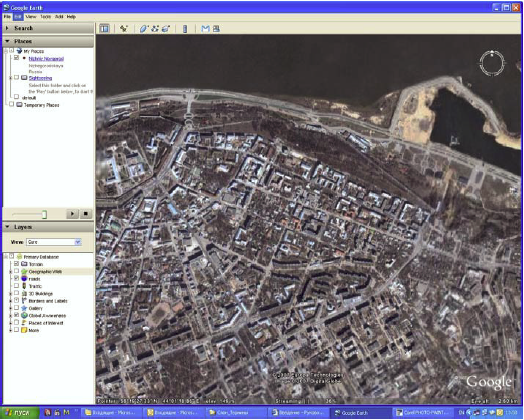Click the Global Awareness globe icon
The image size is (524, 420).
coord(24,315)
